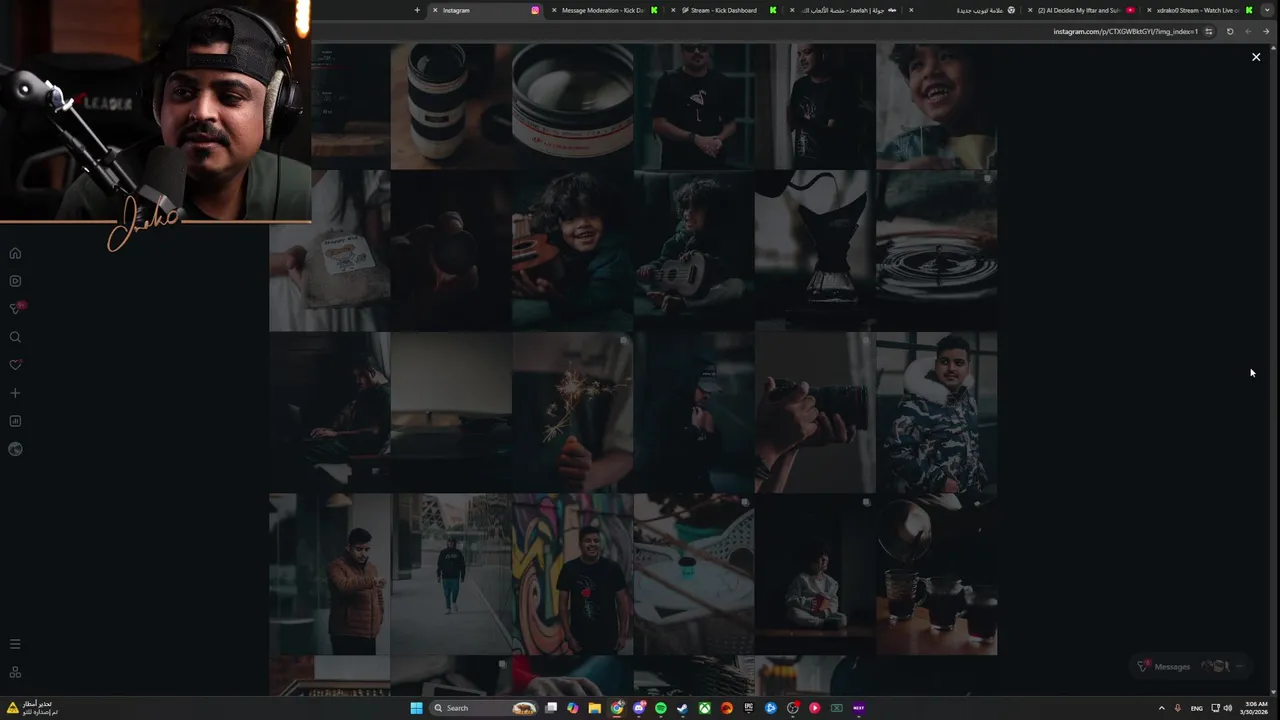
Task: Open File Explorer from taskbar
Action: pos(595,708)
